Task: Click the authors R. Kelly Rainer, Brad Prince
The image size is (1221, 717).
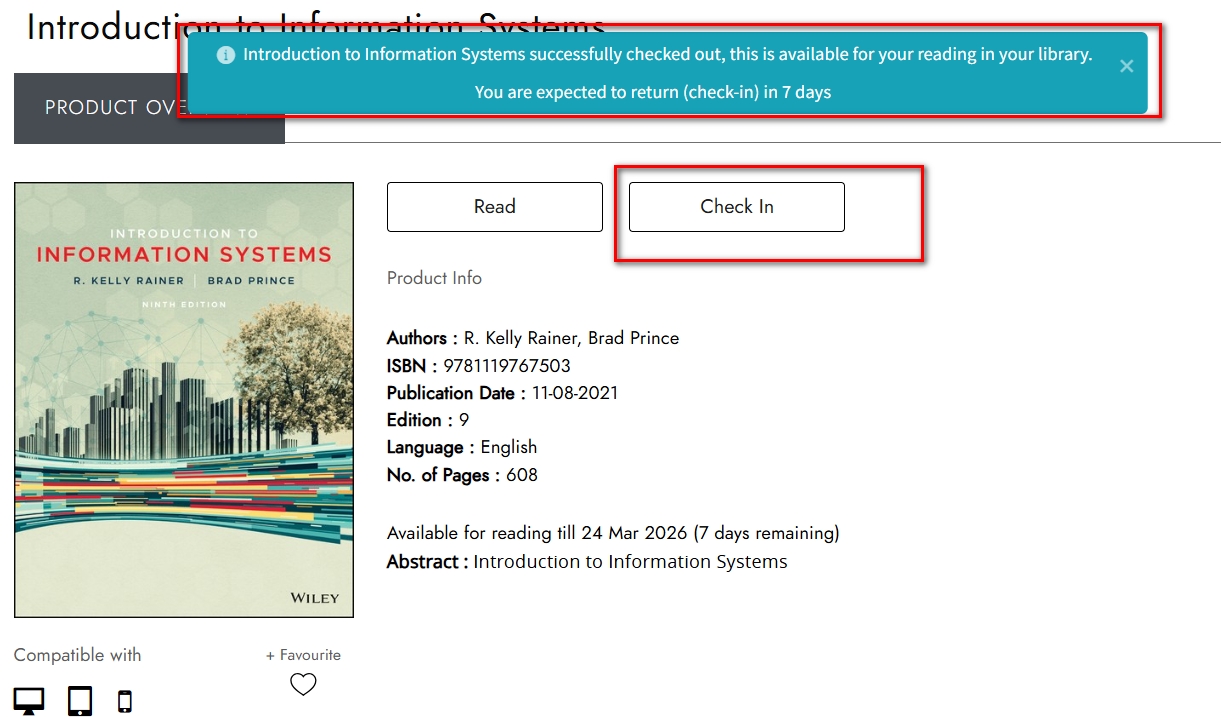Action: (x=571, y=338)
